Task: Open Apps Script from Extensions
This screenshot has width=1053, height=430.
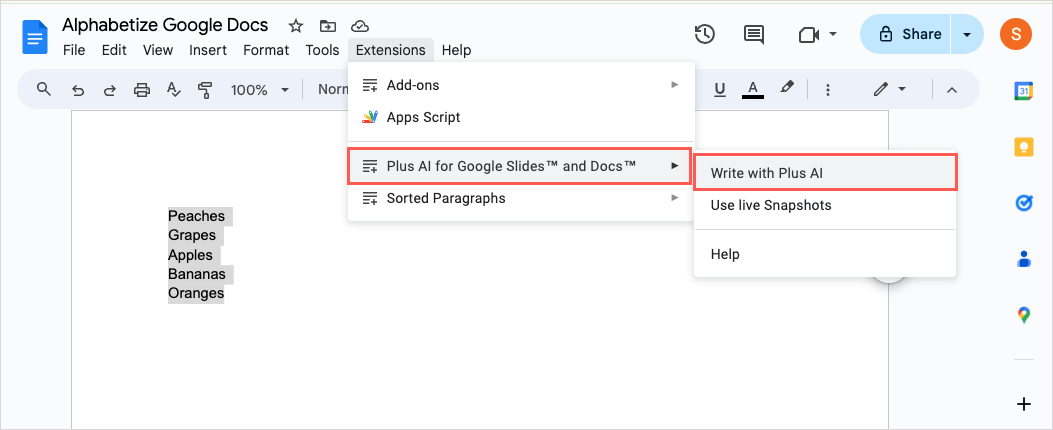Action: pos(521,118)
